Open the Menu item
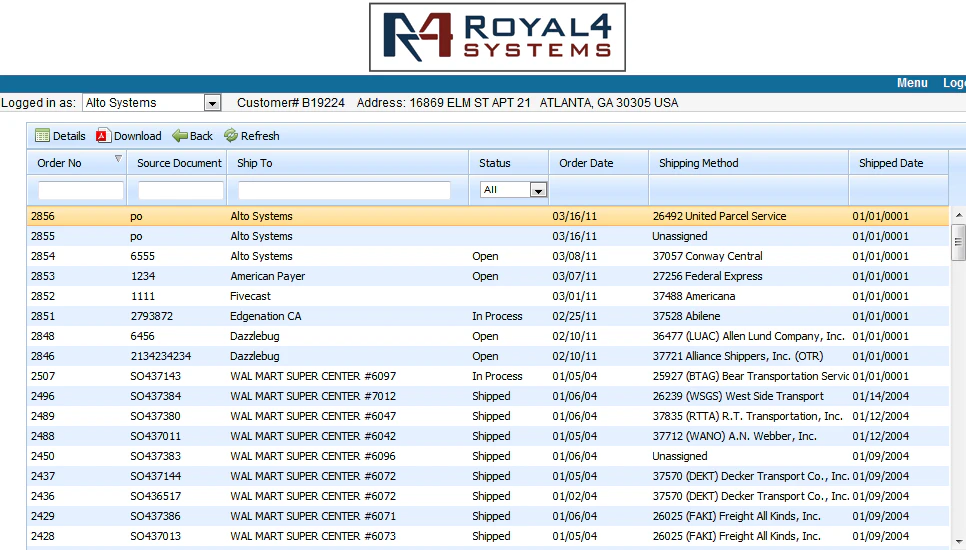Screen dimensions: 966x550 click(x=912, y=83)
